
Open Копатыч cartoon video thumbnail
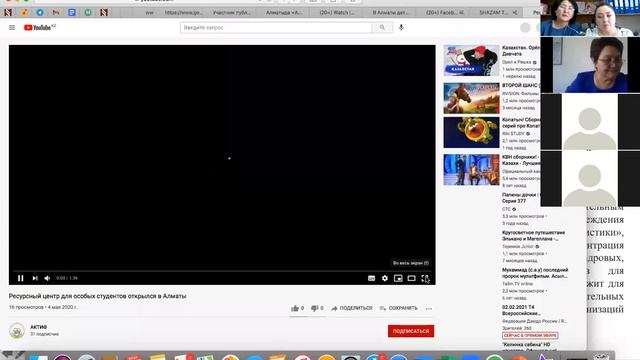[x=471, y=132]
